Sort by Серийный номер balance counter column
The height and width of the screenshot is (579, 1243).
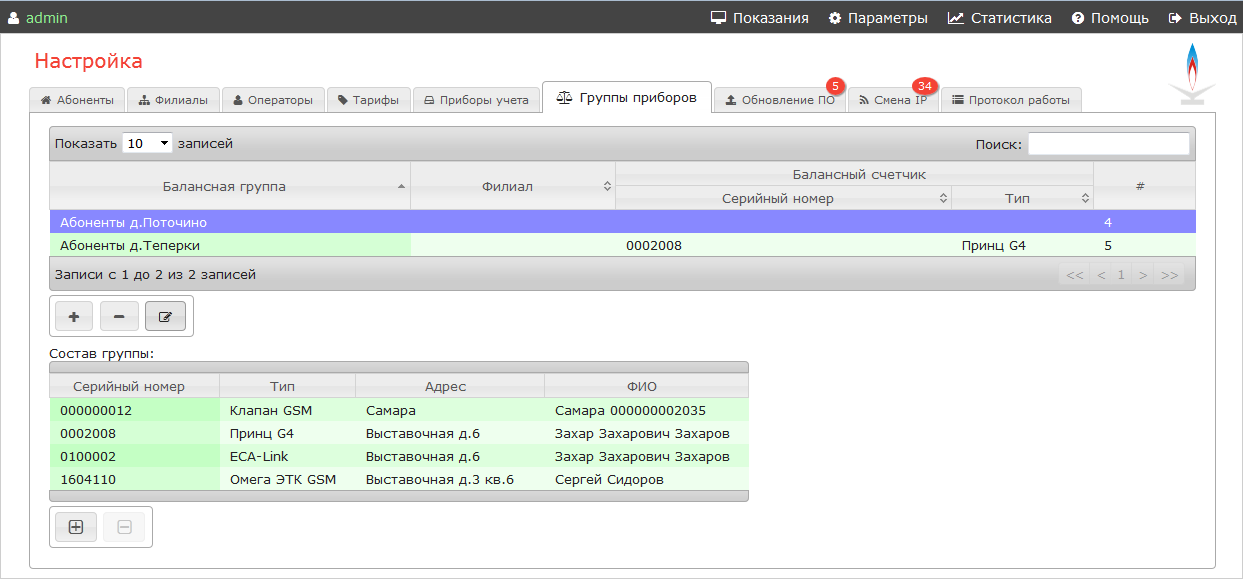(x=783, y=198)
